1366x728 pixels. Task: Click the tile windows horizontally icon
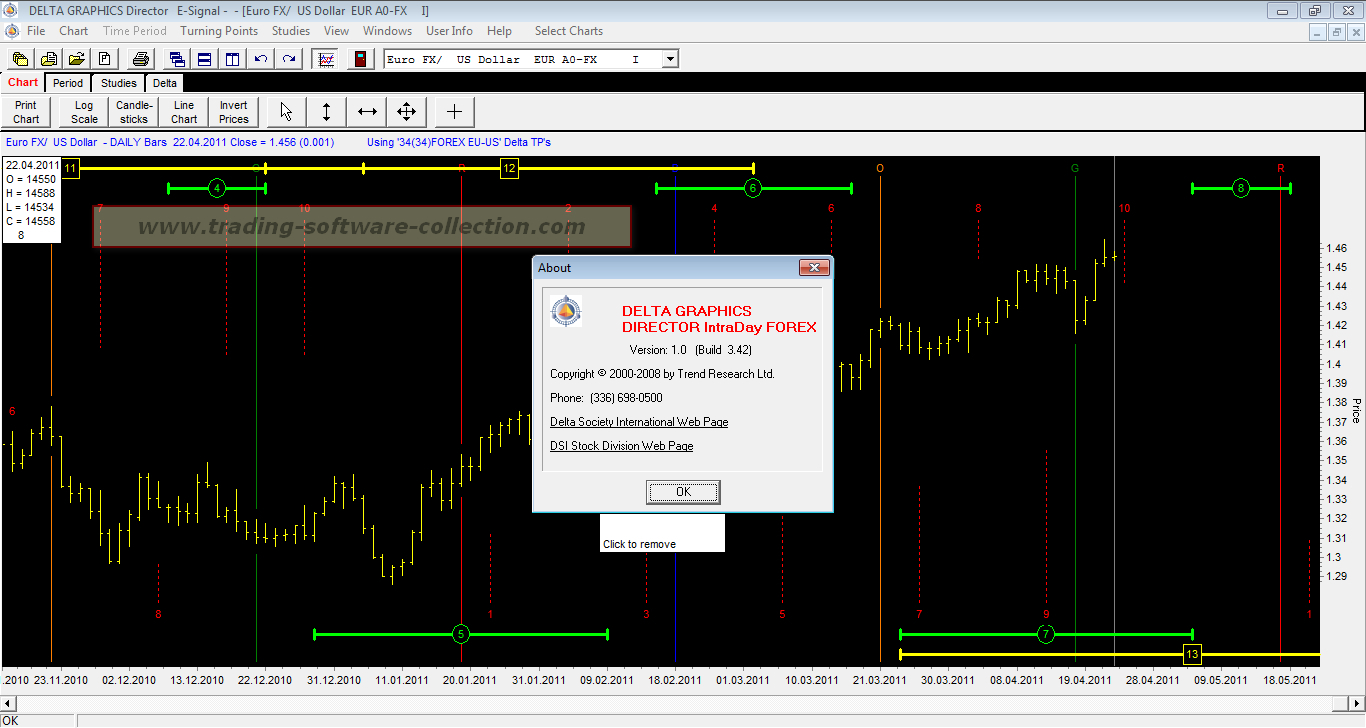(x=205, y=59)
